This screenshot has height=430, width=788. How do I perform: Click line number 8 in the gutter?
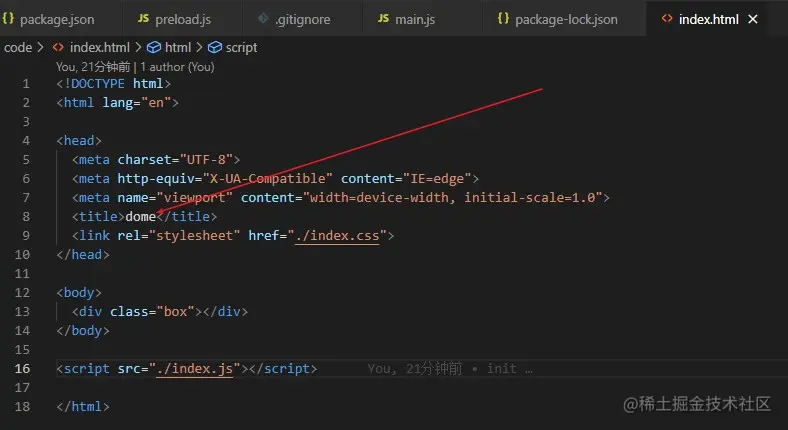click(x=26, y=217)
